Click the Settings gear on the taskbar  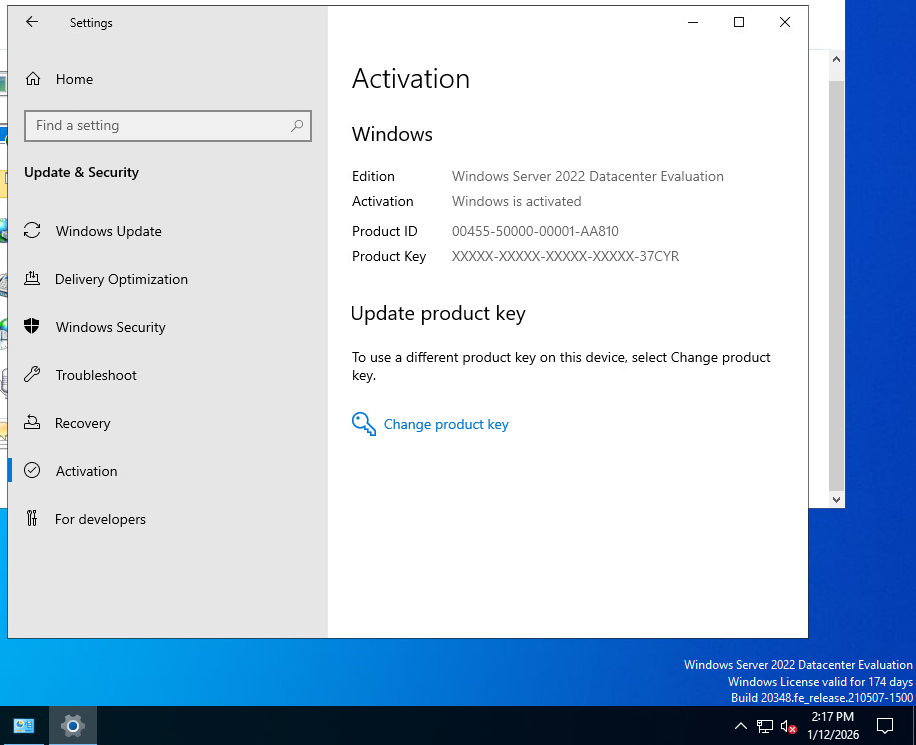(x=72, y=725)
